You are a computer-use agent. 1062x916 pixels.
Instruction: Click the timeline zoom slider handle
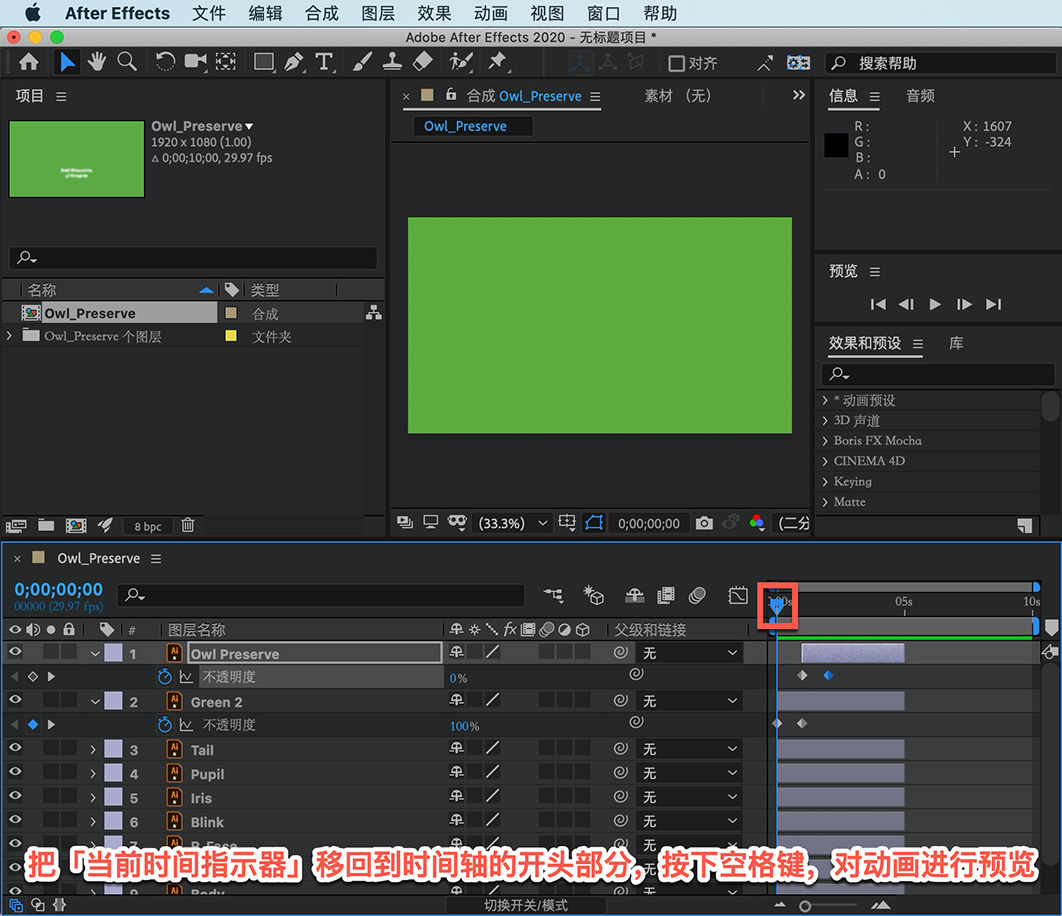pyautogui.click(x=805, y=906)
